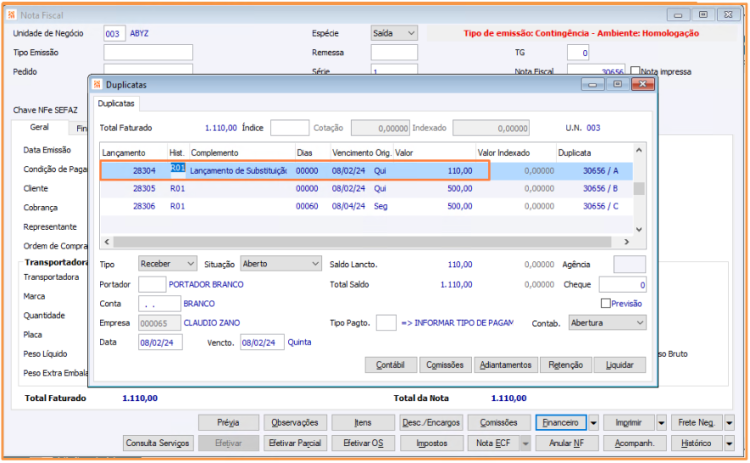Screen dimensions: 750x463
Task: Click the Duplicatas window title icon
Action: 97,86
